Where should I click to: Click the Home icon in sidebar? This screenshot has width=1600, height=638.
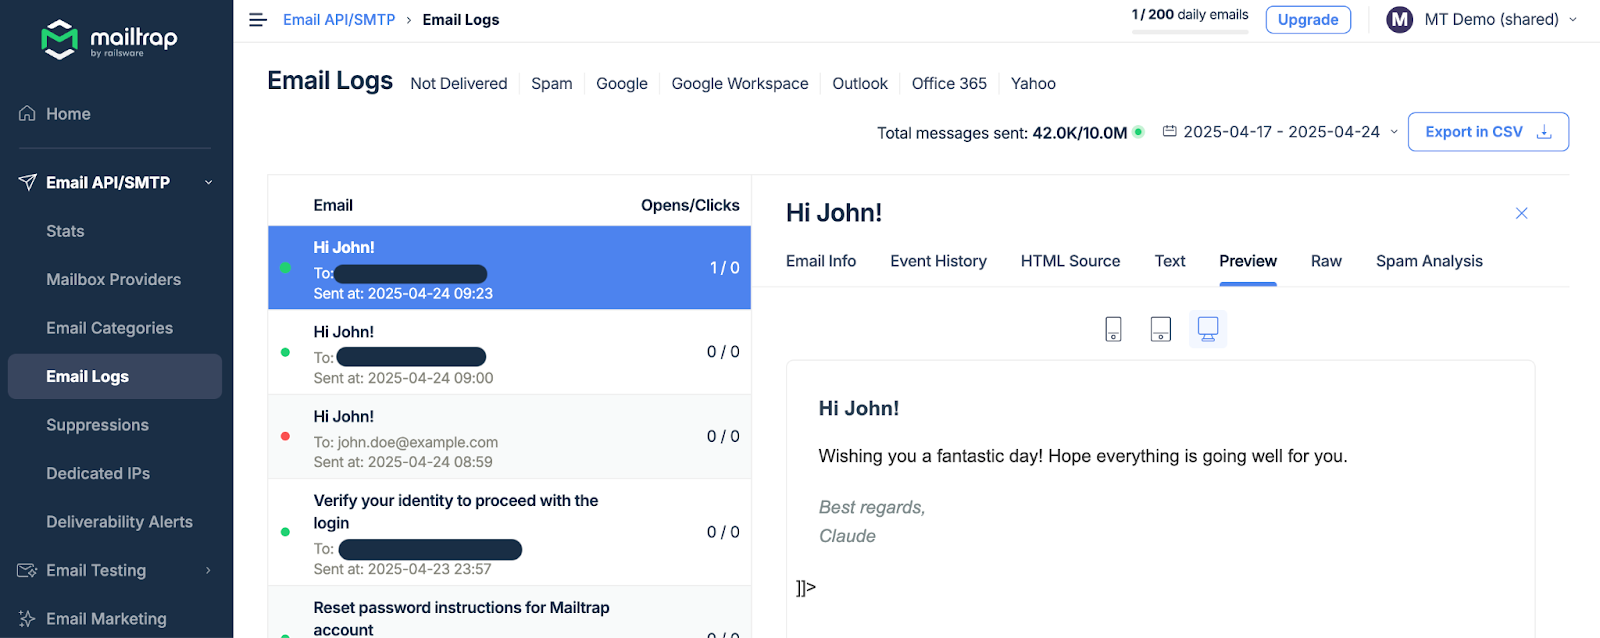pyautogui.click(x=28, y=114)
